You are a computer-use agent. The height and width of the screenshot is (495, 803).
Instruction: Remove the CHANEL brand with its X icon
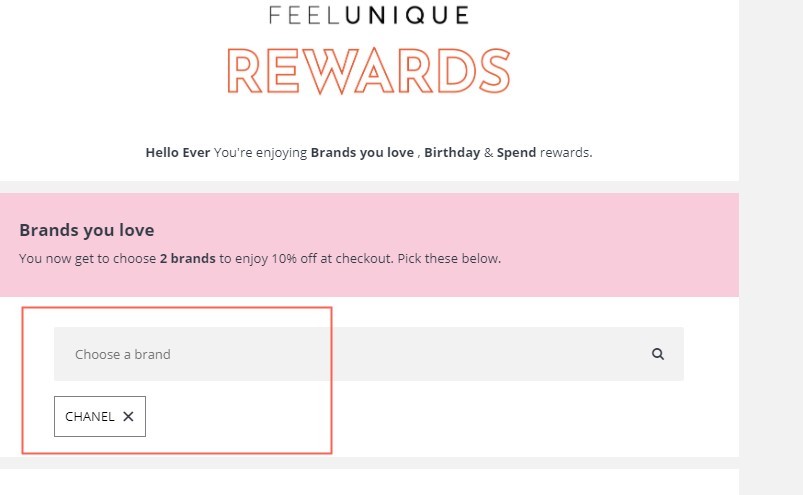point(129,417)
